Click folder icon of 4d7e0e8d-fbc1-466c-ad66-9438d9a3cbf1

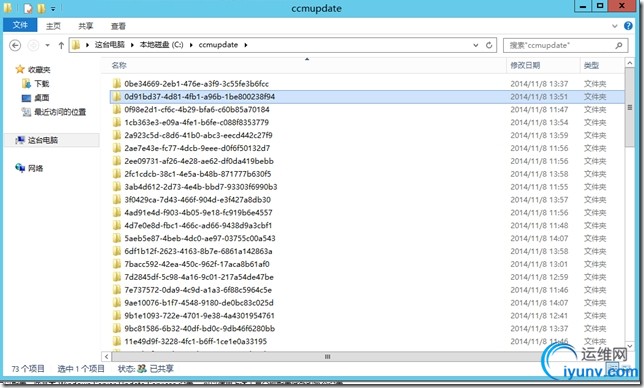pos(117,225)
